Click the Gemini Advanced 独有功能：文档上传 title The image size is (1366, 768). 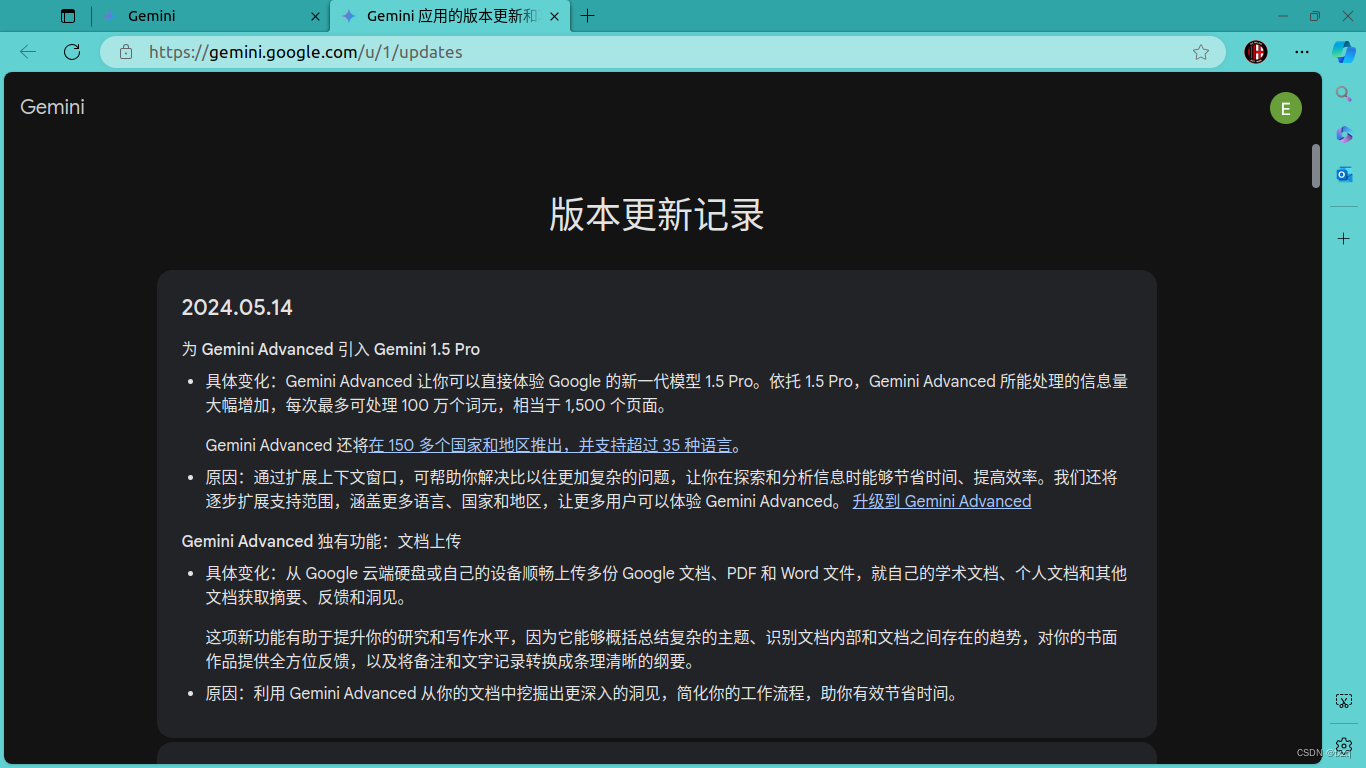click(321, 541)
